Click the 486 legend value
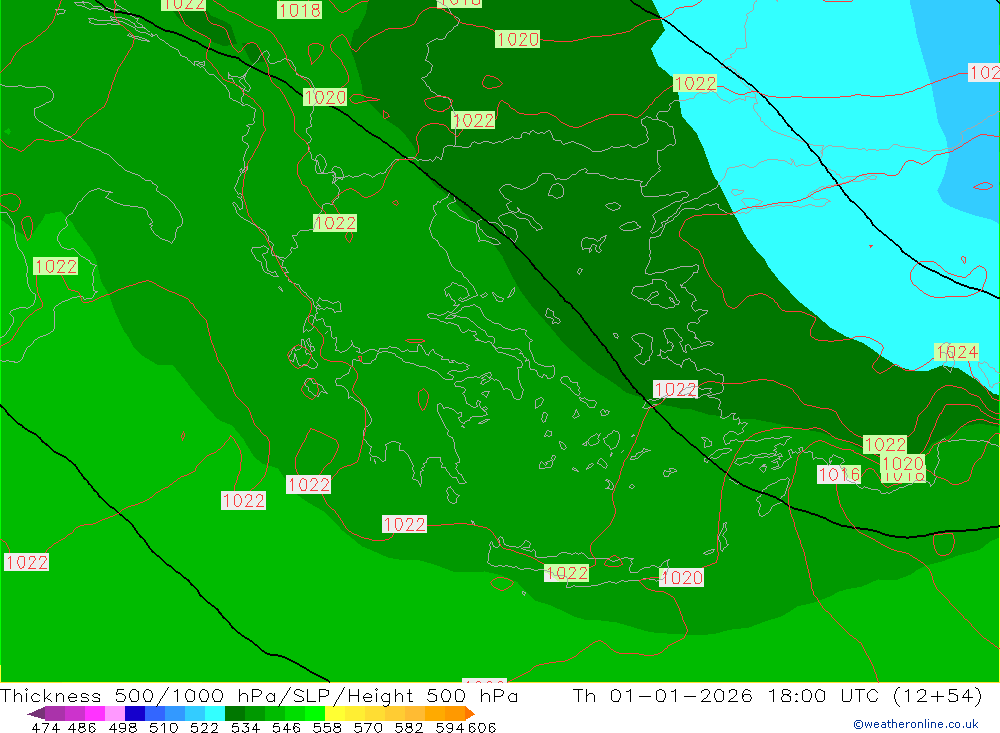The width and height of the screenshot is (1000, 733). (x=82, y=727)
